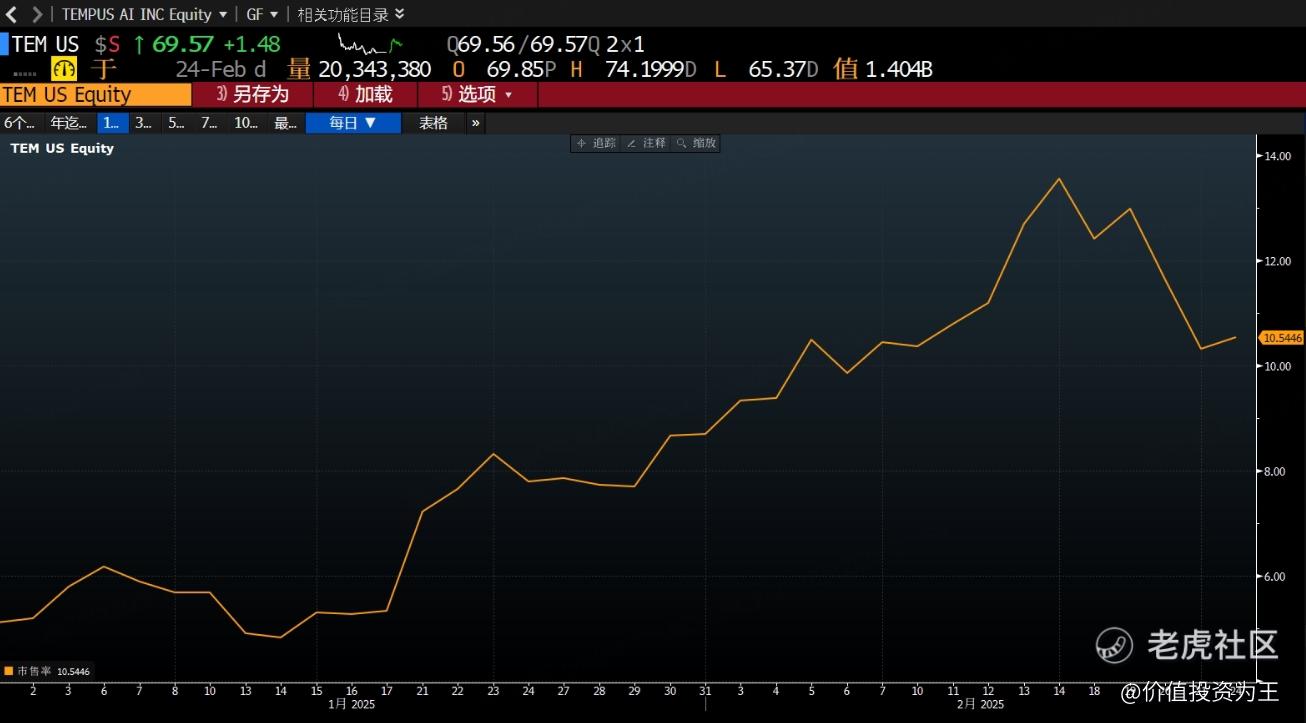Click the bid/ask quote 69.56/69.57
The image size is (1306, 723).
523,44
